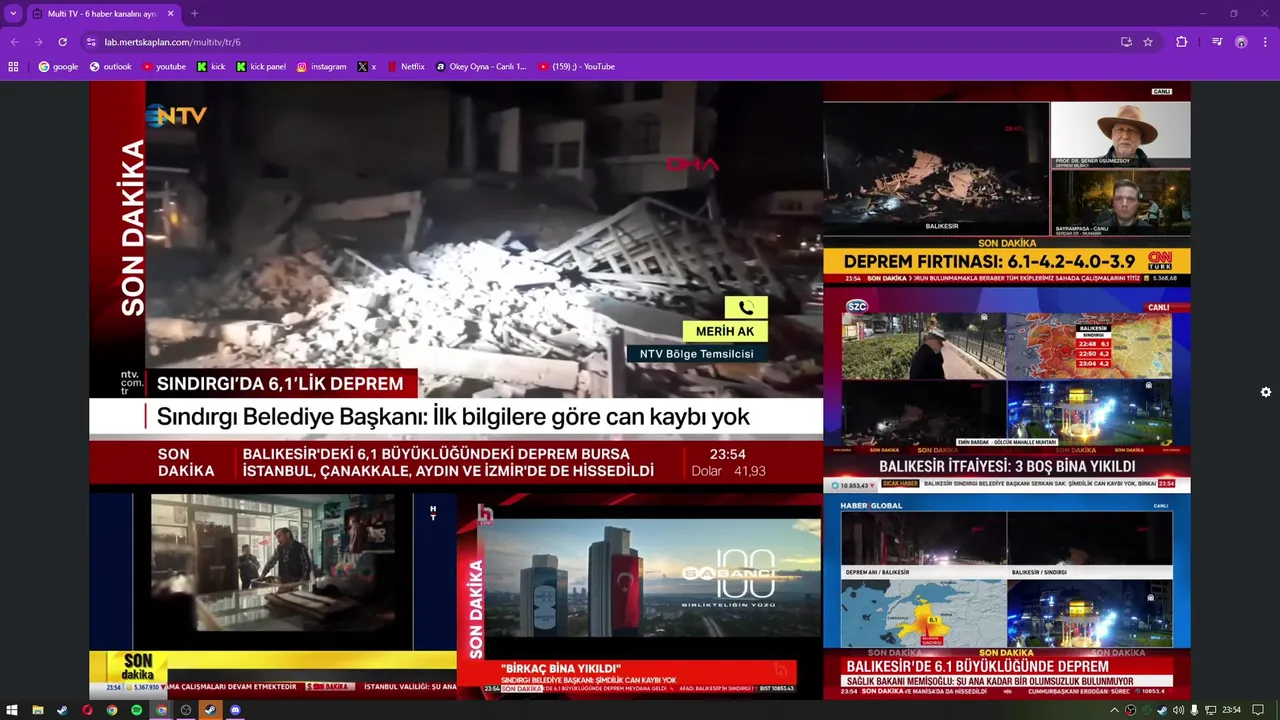Open Discord from taskbar
Image resolution: width=1280 pixels, height=720 pixels.
(x=235, y=710)
